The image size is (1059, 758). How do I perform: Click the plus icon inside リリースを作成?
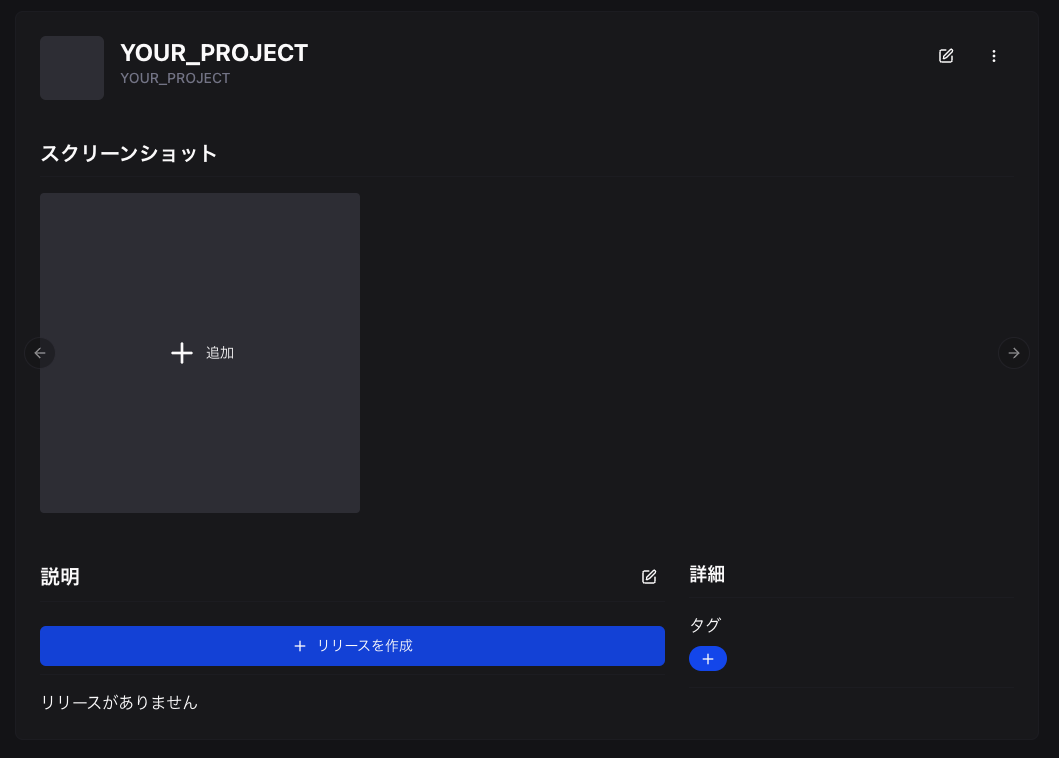[x=299, y=646]
